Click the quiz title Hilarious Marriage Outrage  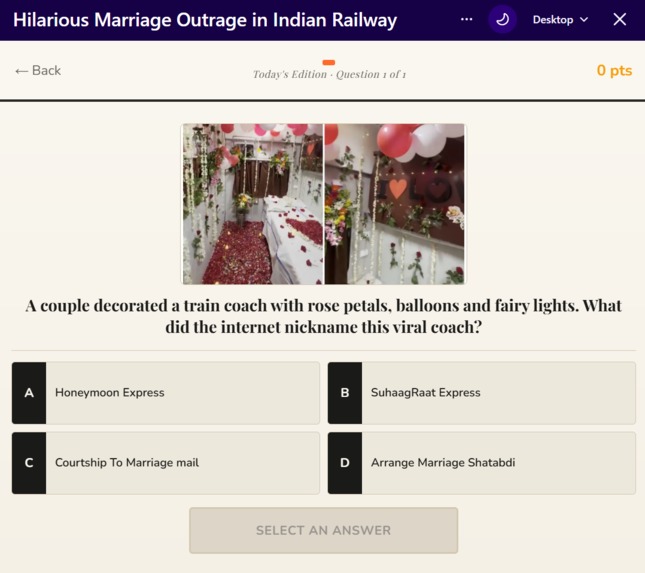tap(205, 20)
